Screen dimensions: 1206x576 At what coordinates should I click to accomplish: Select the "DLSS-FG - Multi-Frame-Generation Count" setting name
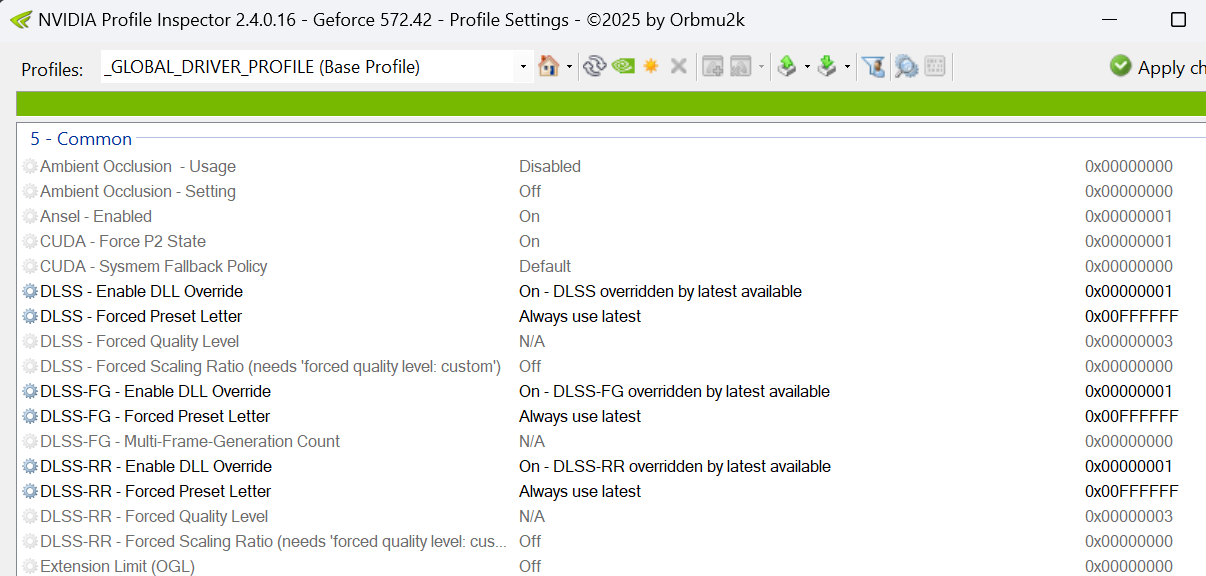[x=190, y=442]
